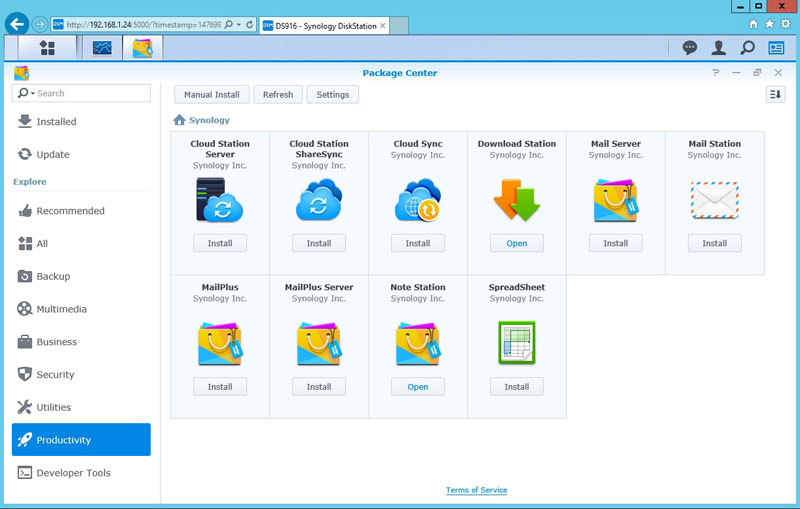Click the Mail Server package icon
This screenshot has width=800, height=509.
pyautogui.click(x=616, y=200)
